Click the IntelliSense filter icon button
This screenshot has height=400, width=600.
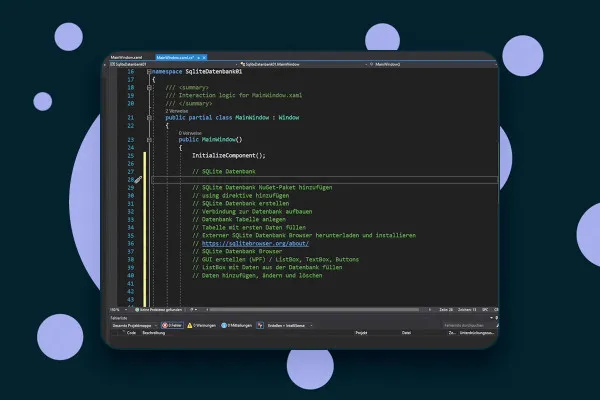point(260,325)
